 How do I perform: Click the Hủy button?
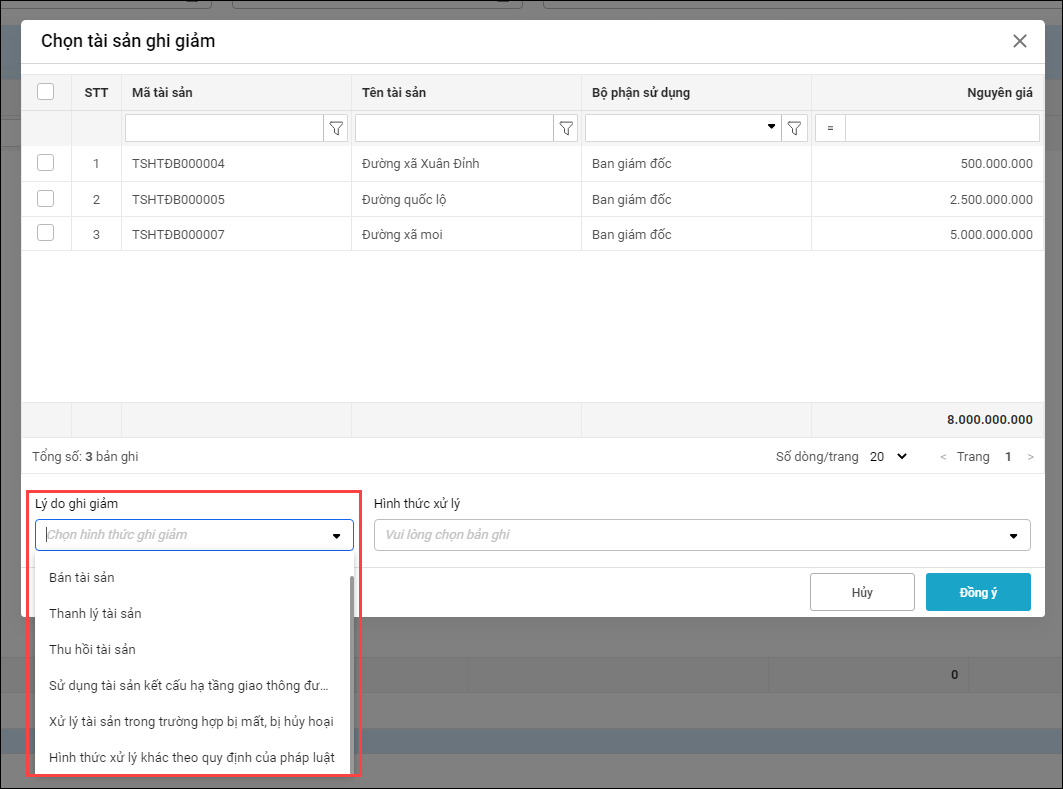862,592
